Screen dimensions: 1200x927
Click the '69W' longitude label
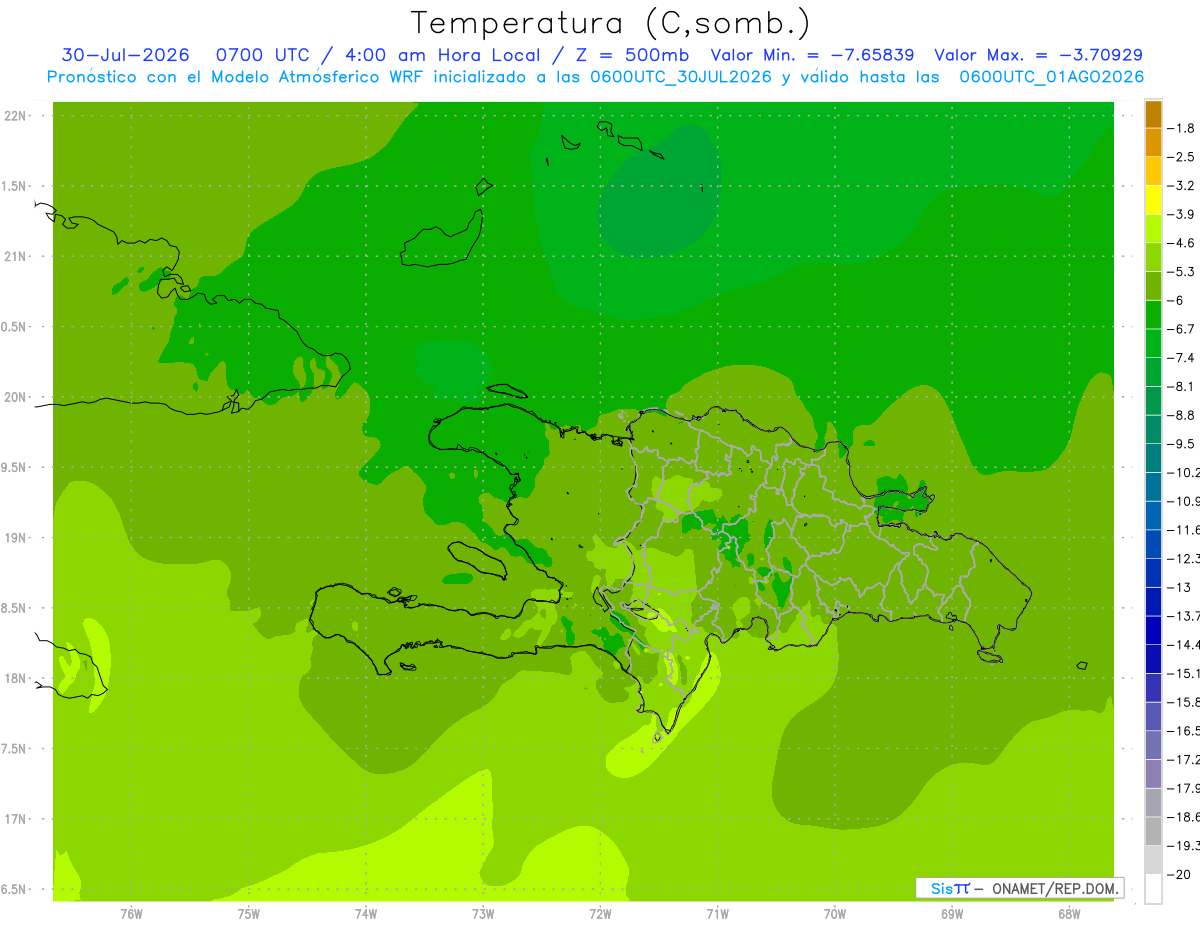pyautogui.click(x=952, y=914)
